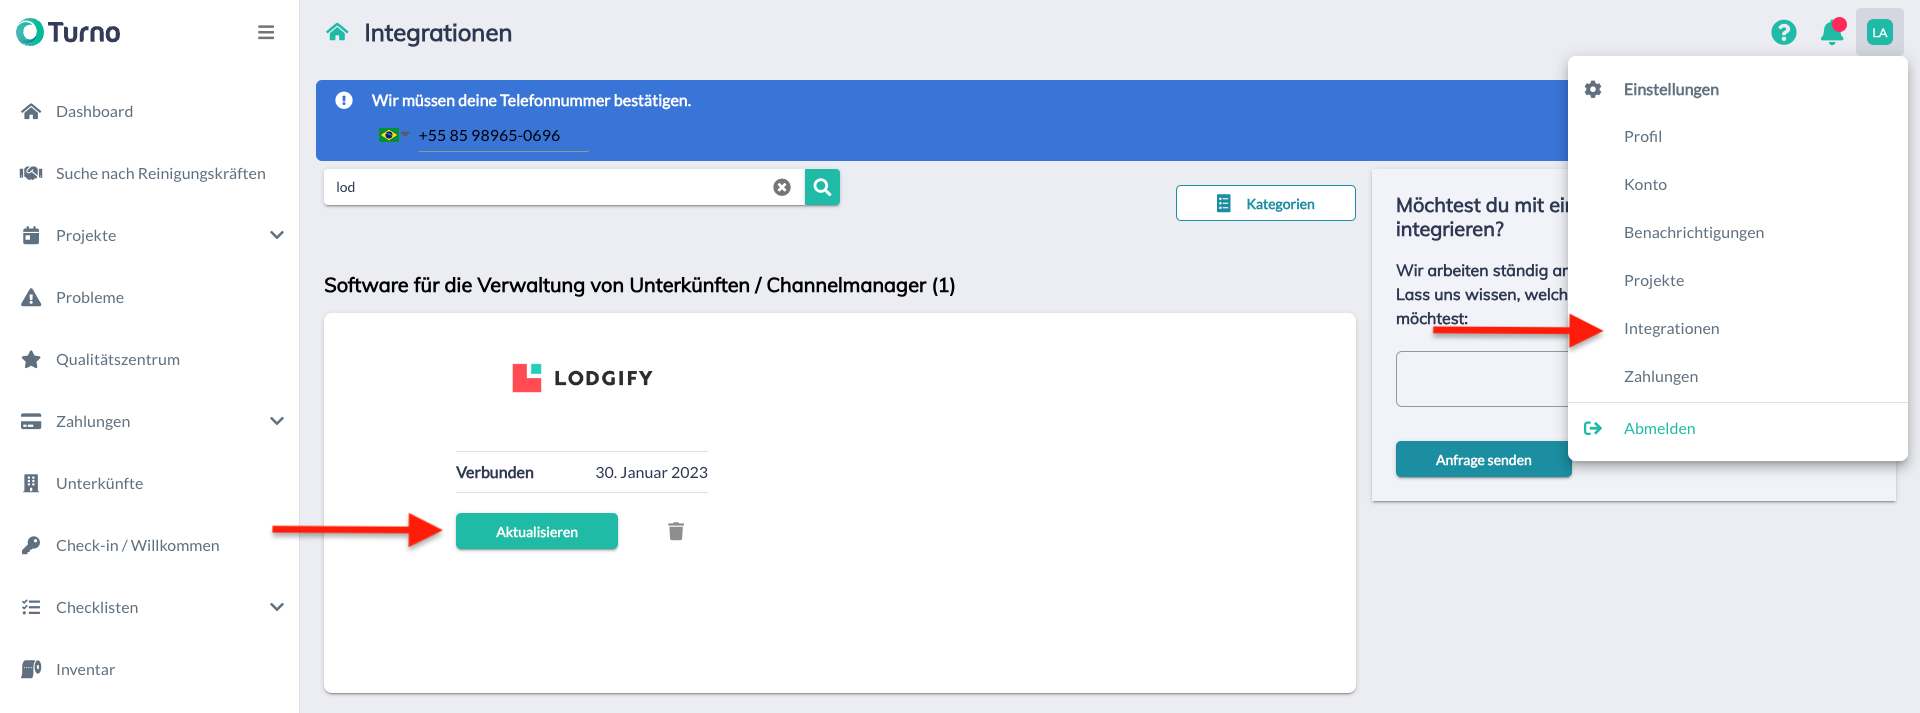Screen dimensions: 1920x713
Task: Click the home icon beside Integrationen title
Action: (x=337, y=32)
